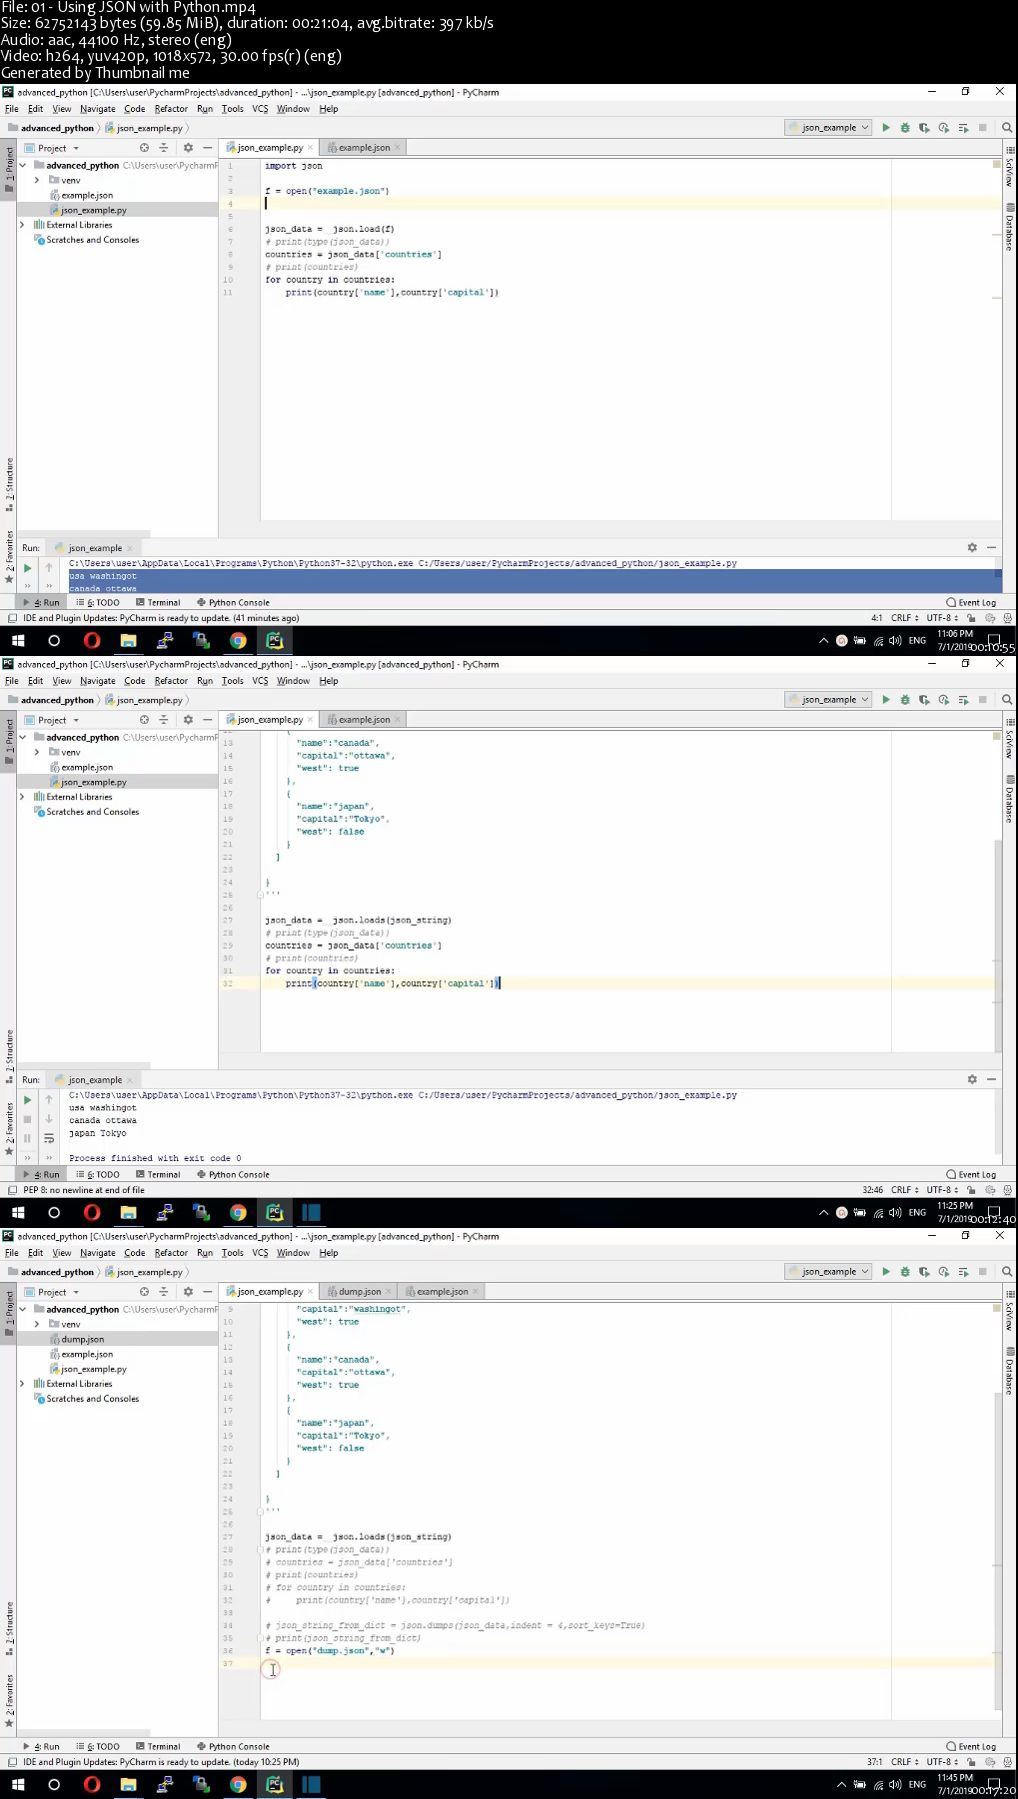Screen dimensions: 1018x1799
Task: Toggle the Terminal tool window in the 11:06 PM frame
Action: pos(158,602)
